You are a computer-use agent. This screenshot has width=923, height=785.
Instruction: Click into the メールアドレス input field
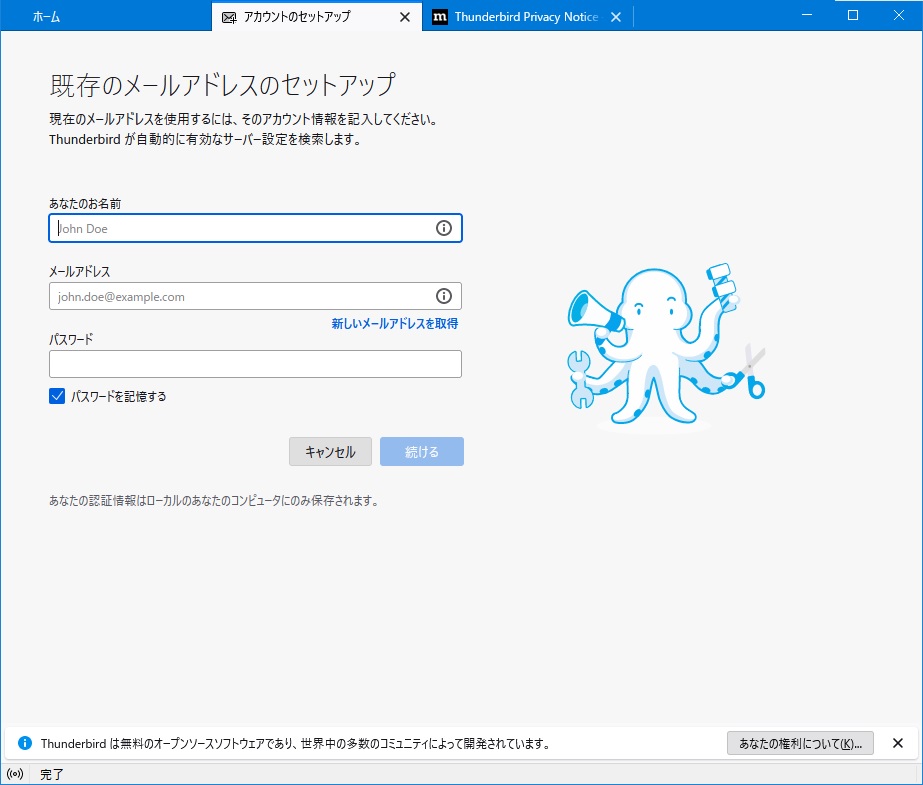point(240,296)
